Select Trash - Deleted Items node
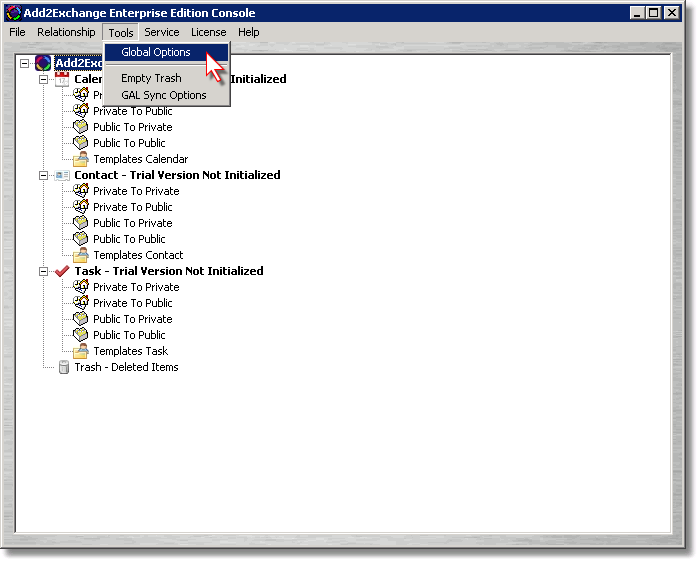 coord(126,368)
